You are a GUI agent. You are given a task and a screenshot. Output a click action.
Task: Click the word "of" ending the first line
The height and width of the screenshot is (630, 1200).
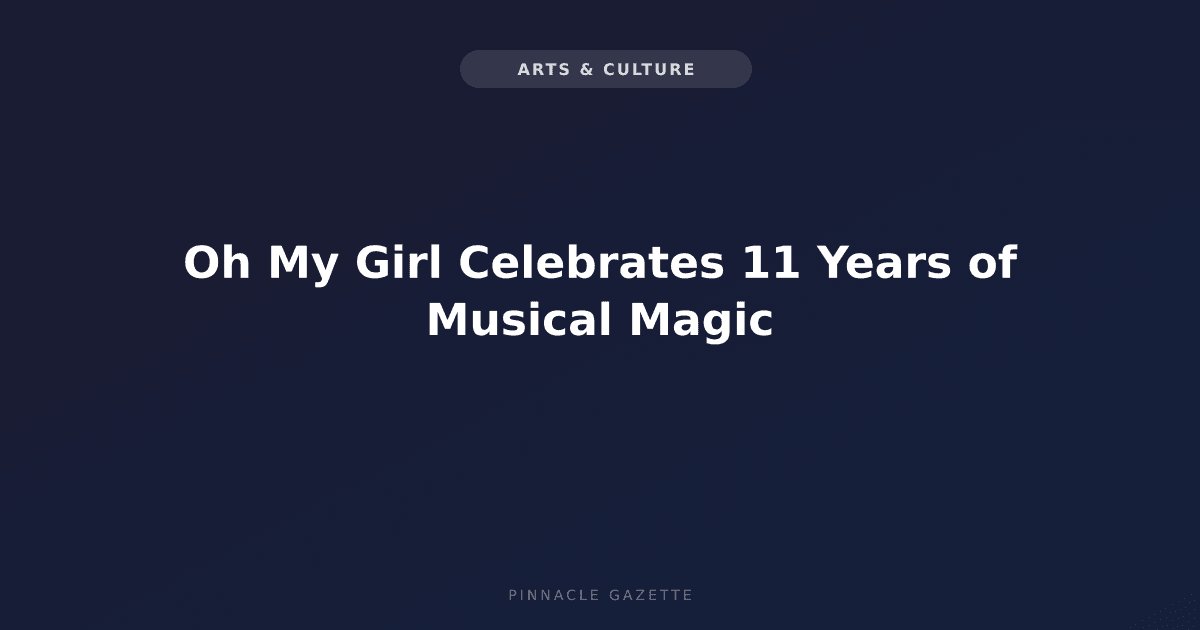(x=987, y=264)
